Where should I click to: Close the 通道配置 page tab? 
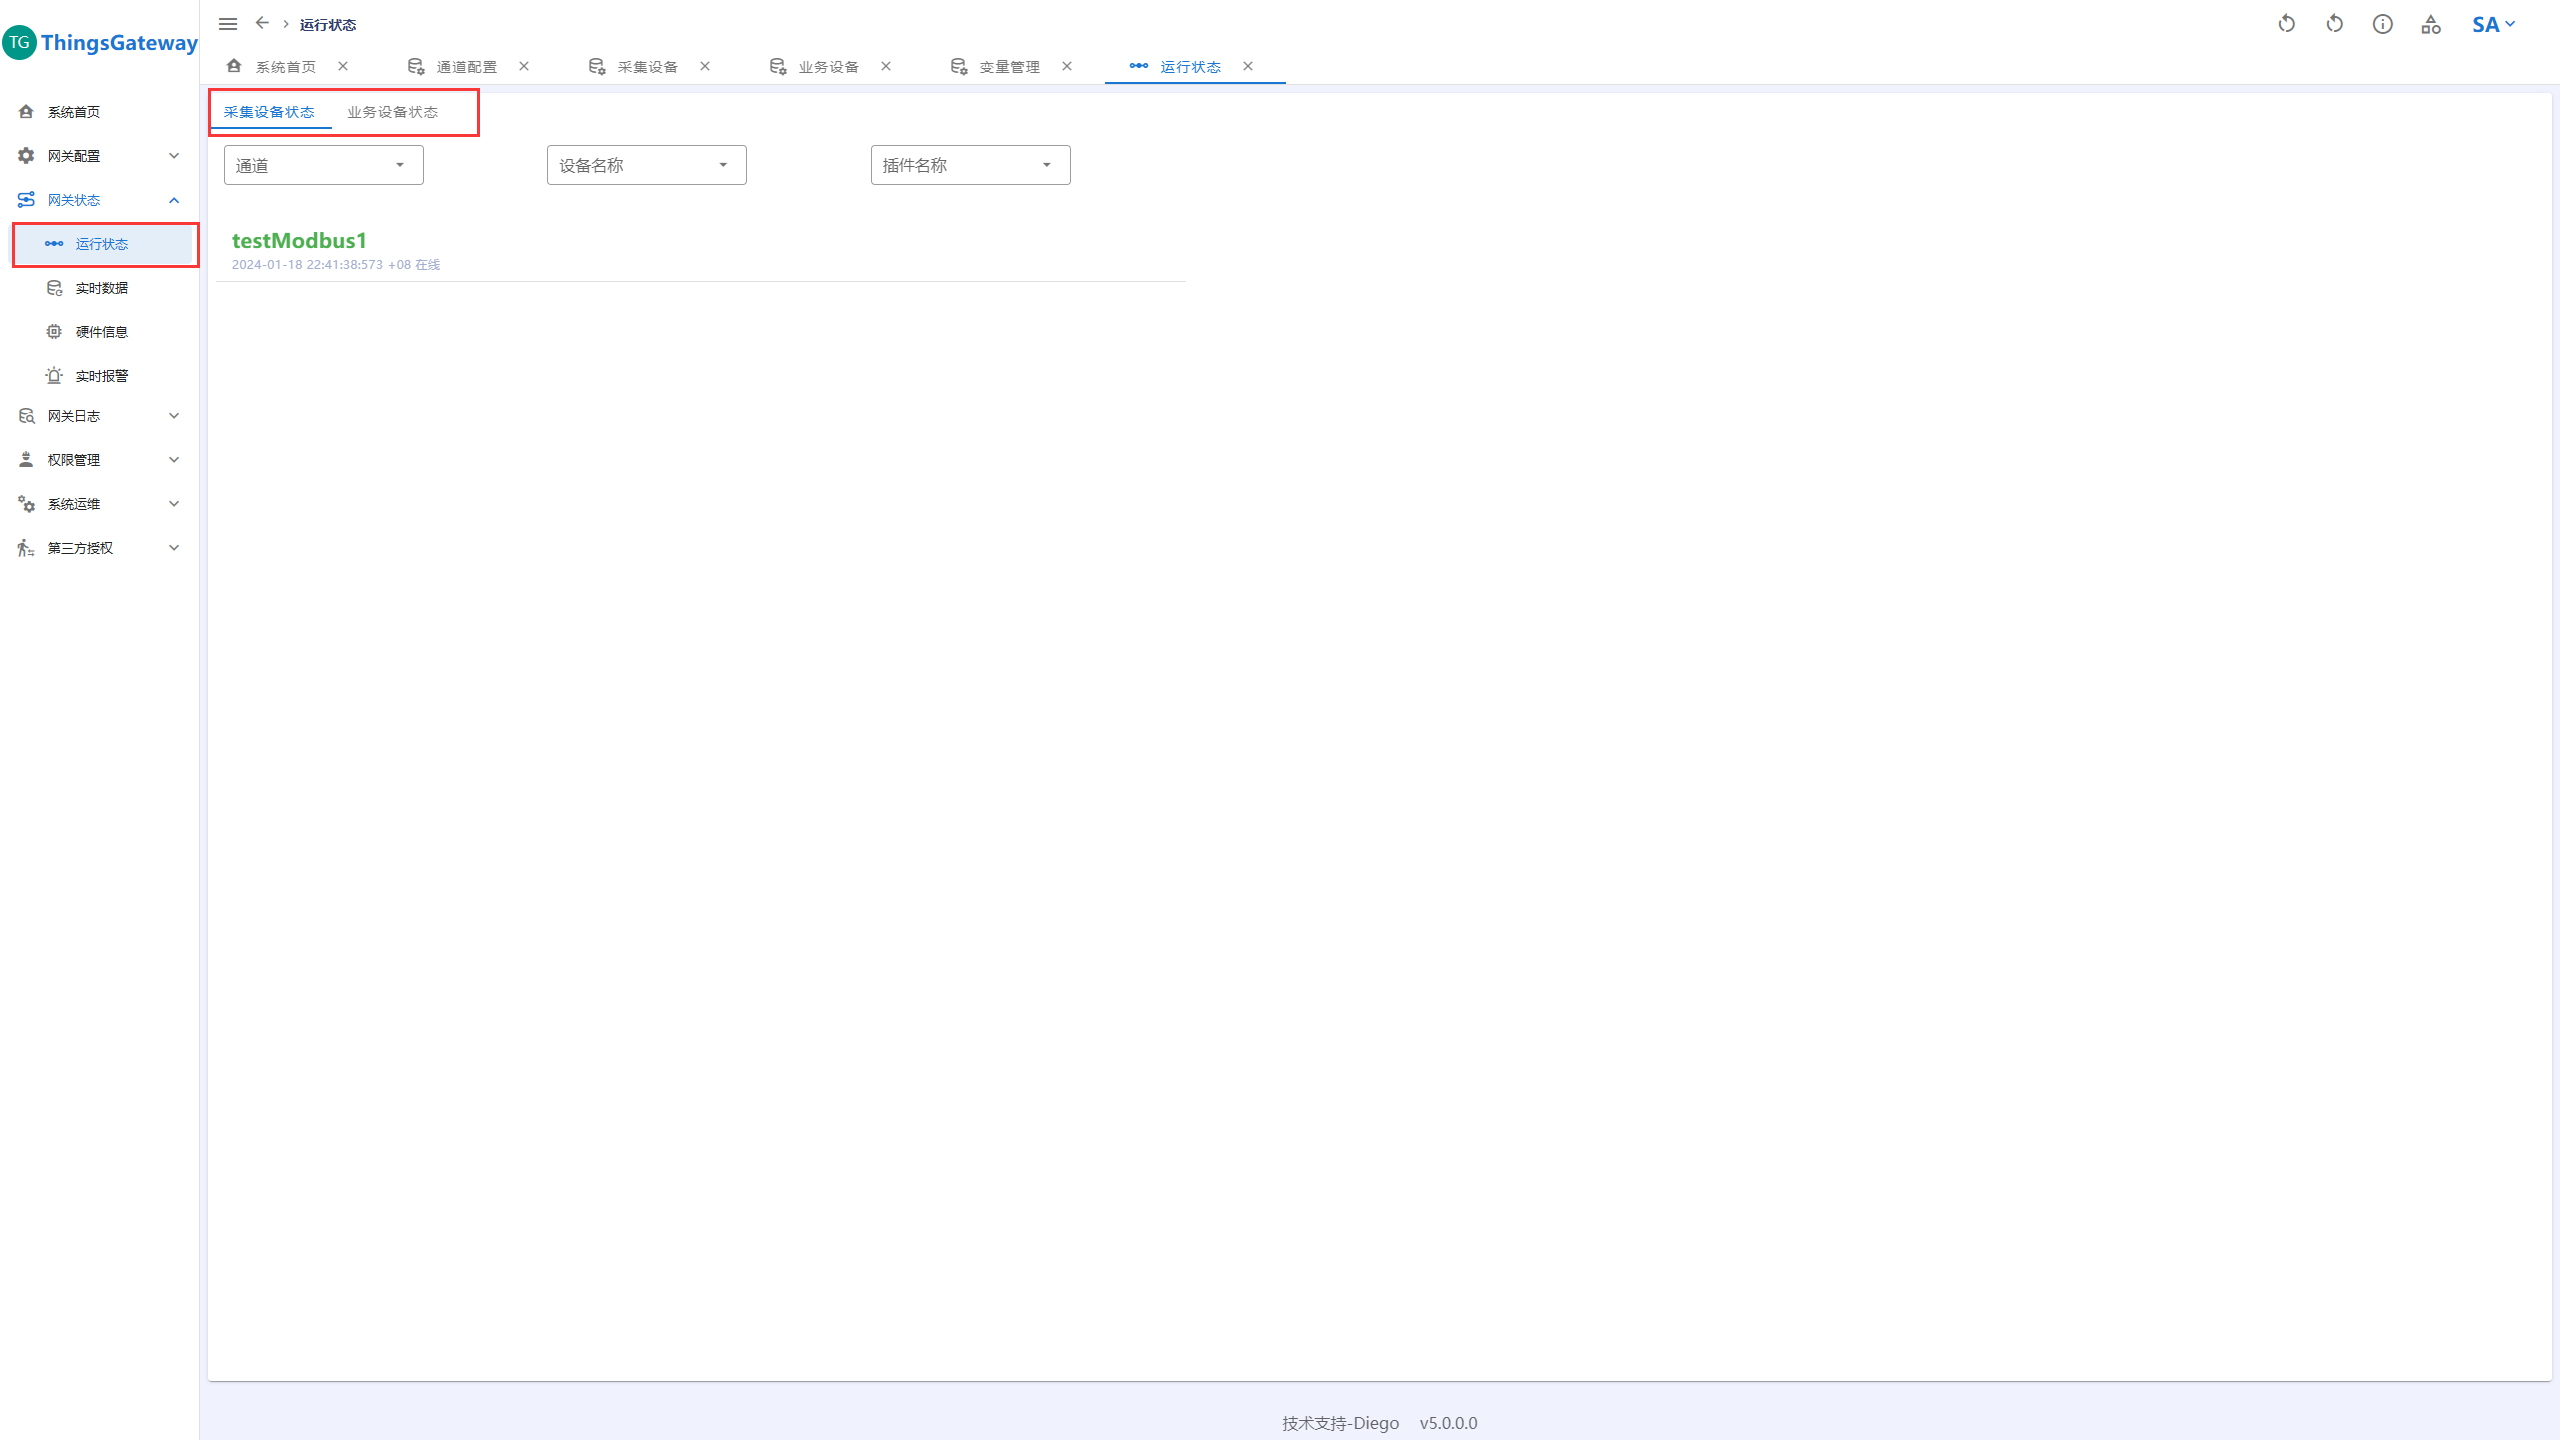[524, 66]
